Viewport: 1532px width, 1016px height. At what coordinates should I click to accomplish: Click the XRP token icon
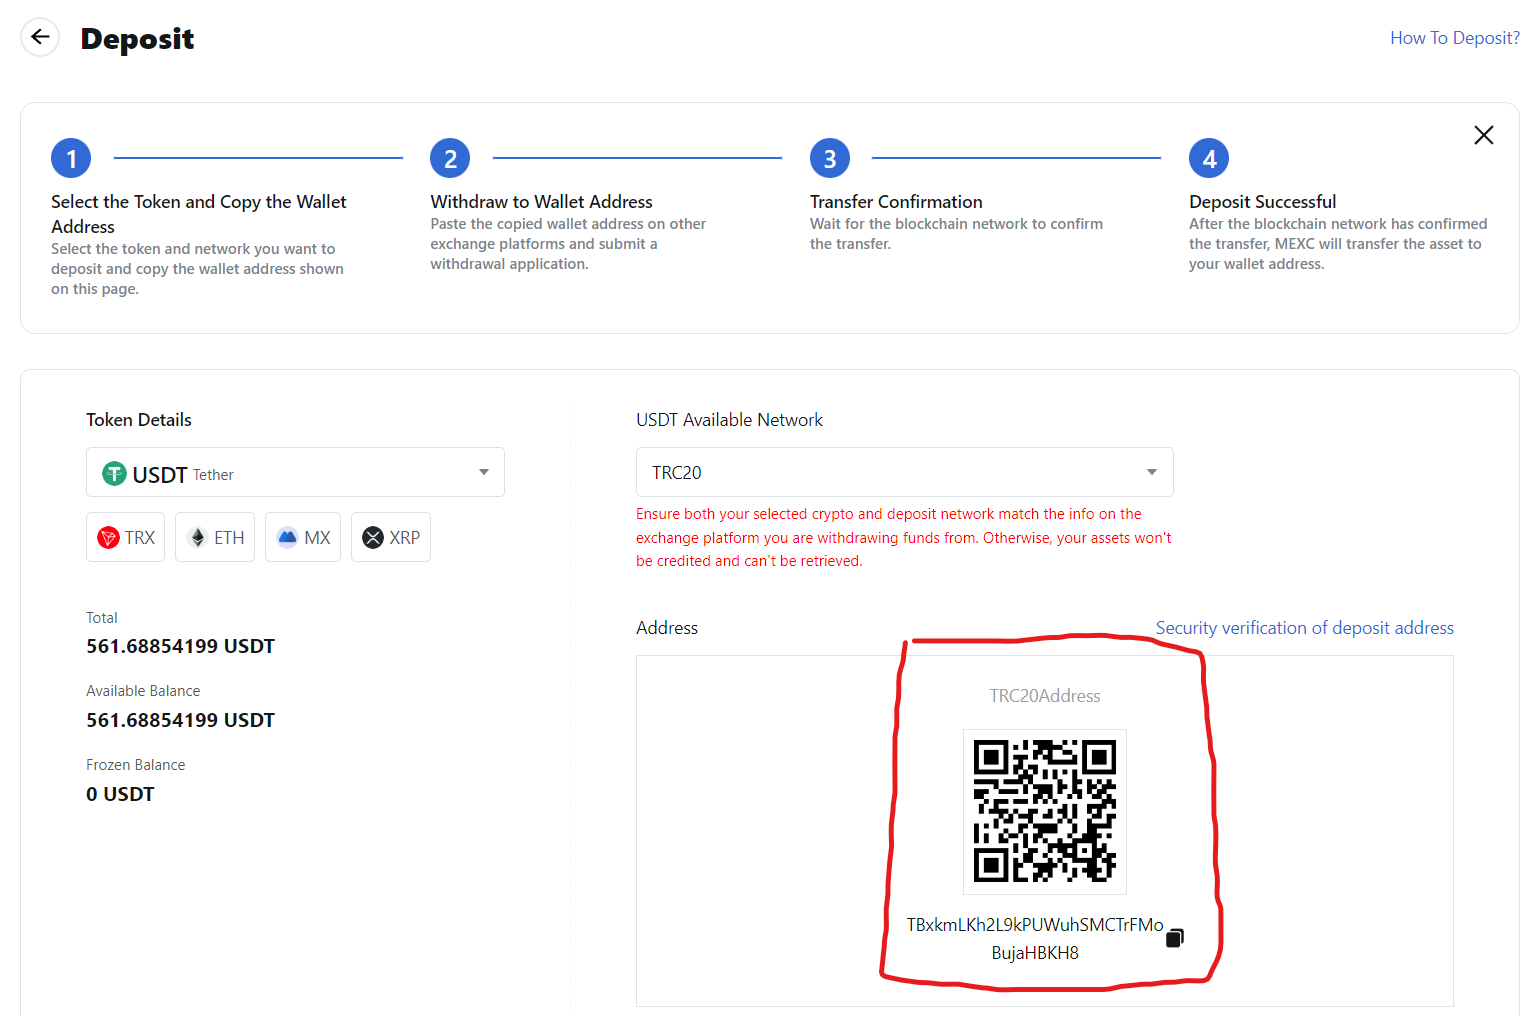[373, 537]
